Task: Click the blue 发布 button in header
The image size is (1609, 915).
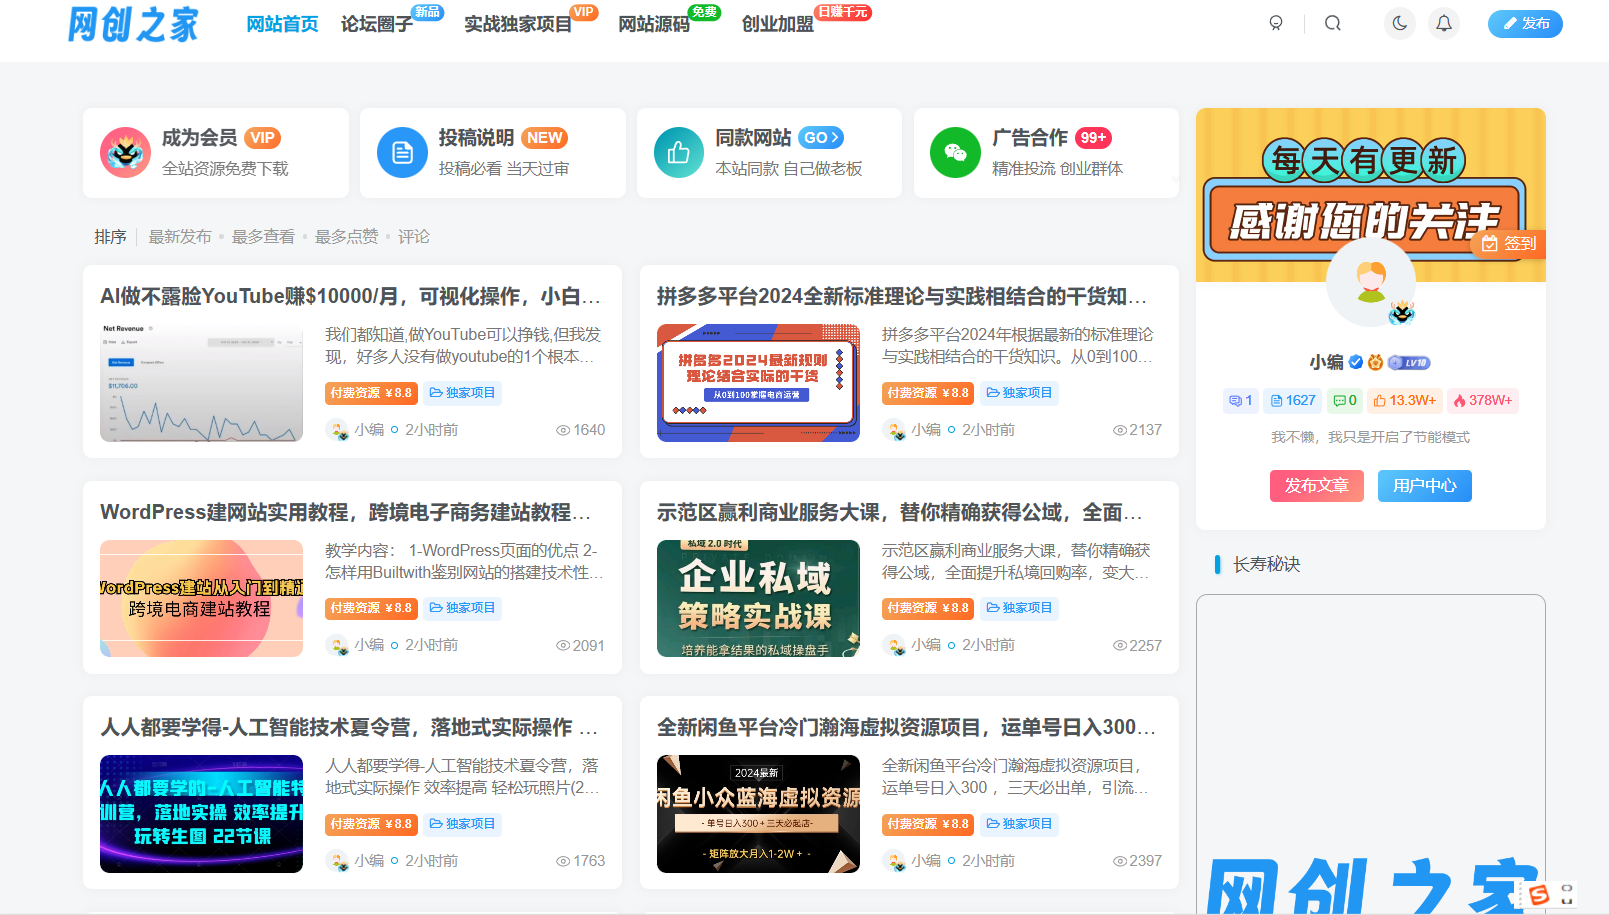Action: (x=1525, y=24)
